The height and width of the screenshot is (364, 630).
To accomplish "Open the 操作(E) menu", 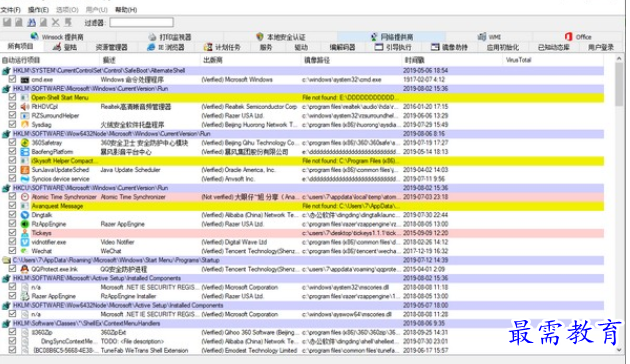I will tap(38, 10).
